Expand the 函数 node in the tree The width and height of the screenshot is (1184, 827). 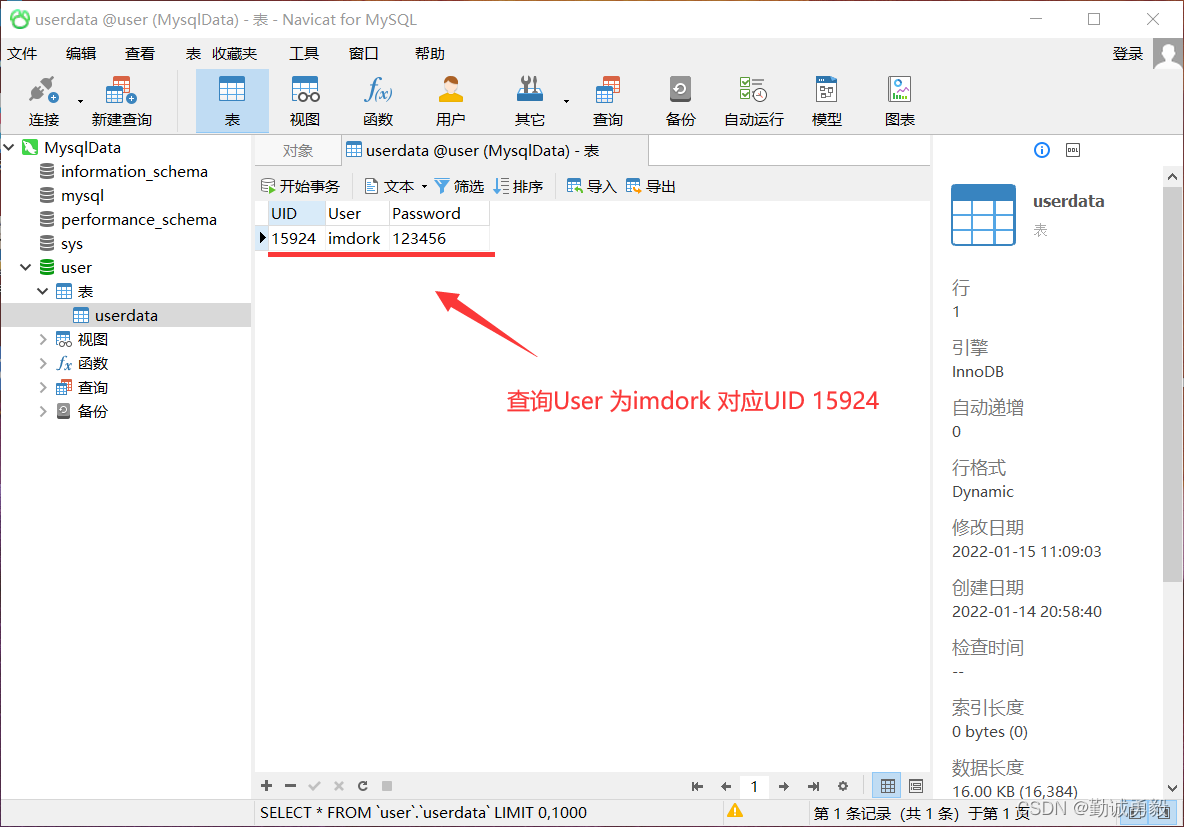tap(43, 363)
